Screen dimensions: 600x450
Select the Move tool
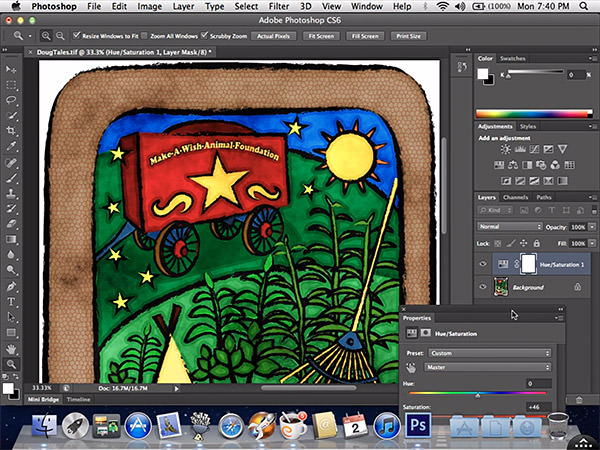click(11, 69)
